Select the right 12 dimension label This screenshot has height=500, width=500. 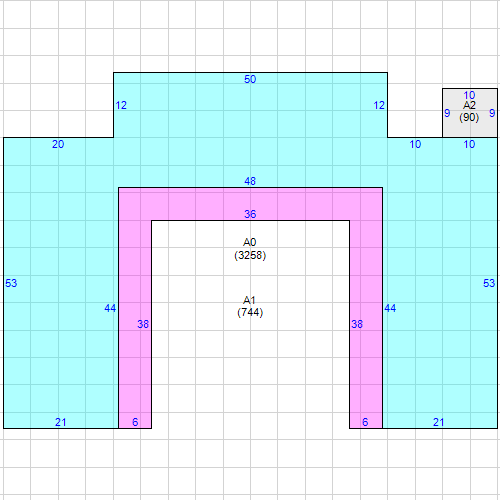click(379, 105)
